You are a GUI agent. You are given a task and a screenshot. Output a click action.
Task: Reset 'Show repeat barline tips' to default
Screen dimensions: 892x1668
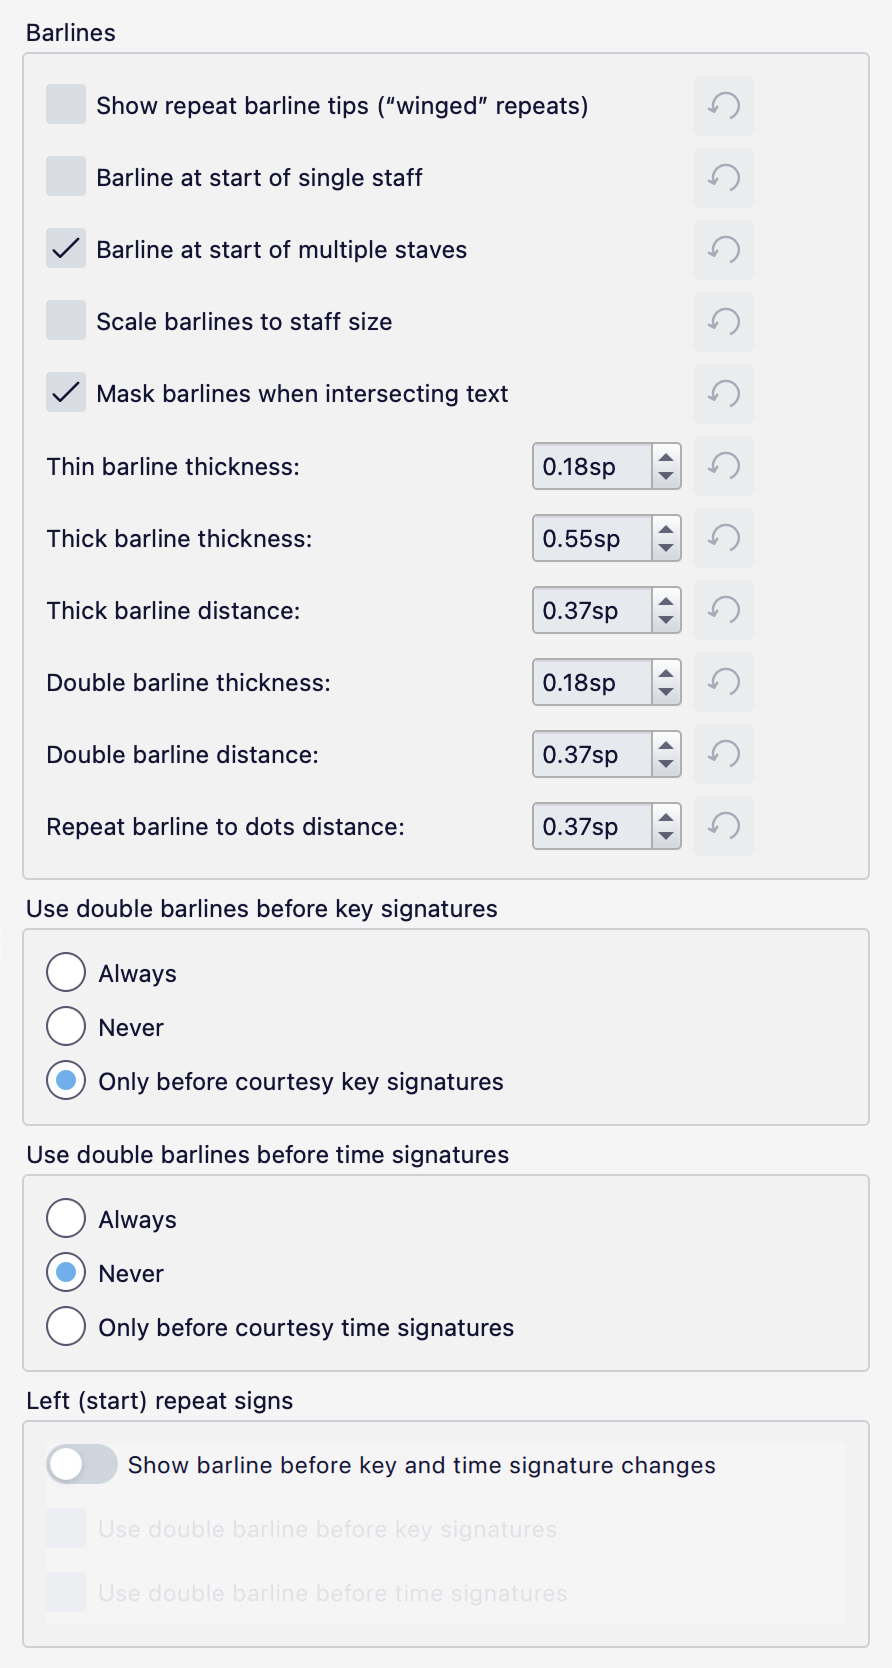[723, 106]
